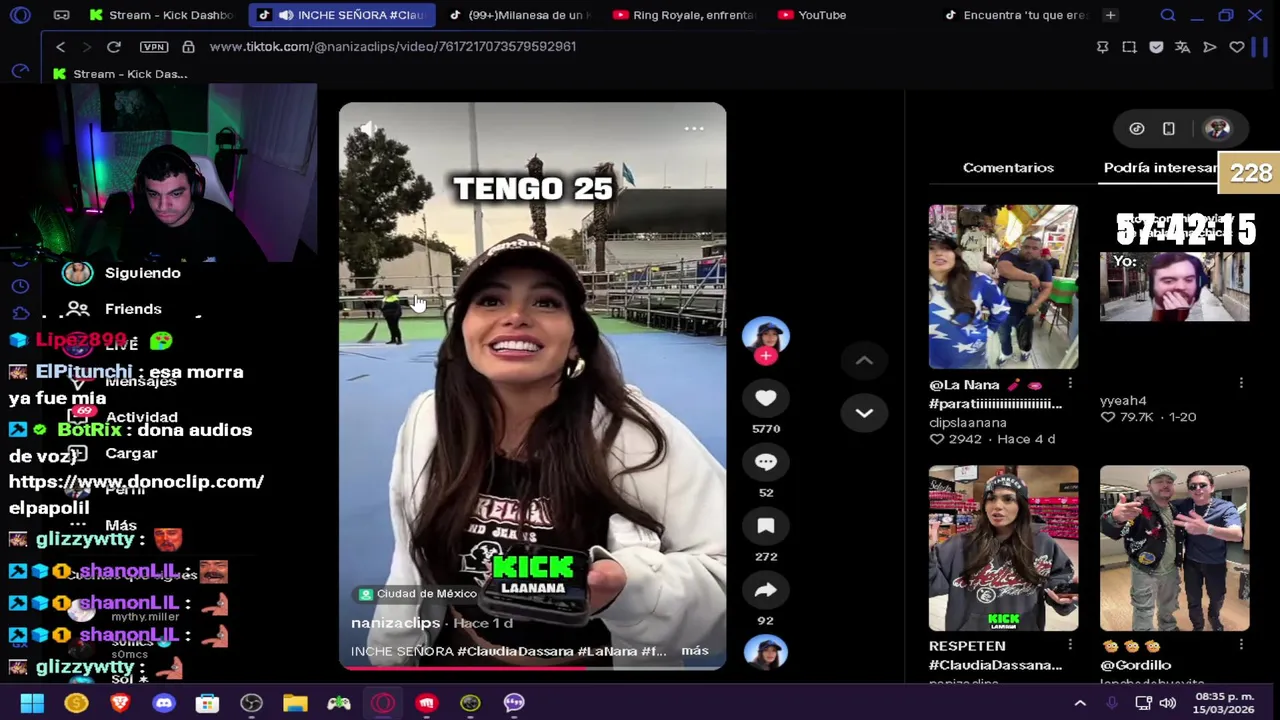Open the GX Corner controller icon

tap(61, 15)
